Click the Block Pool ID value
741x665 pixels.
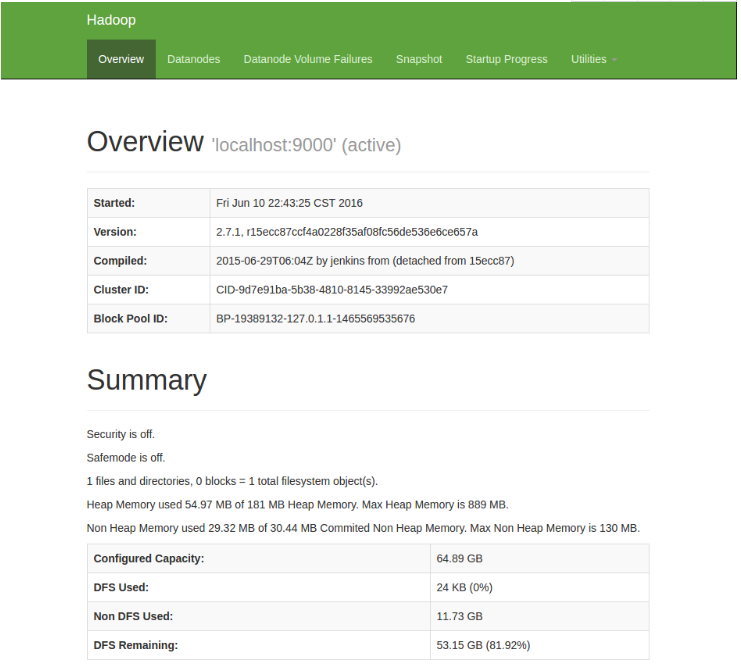click(x=315, y=319)
